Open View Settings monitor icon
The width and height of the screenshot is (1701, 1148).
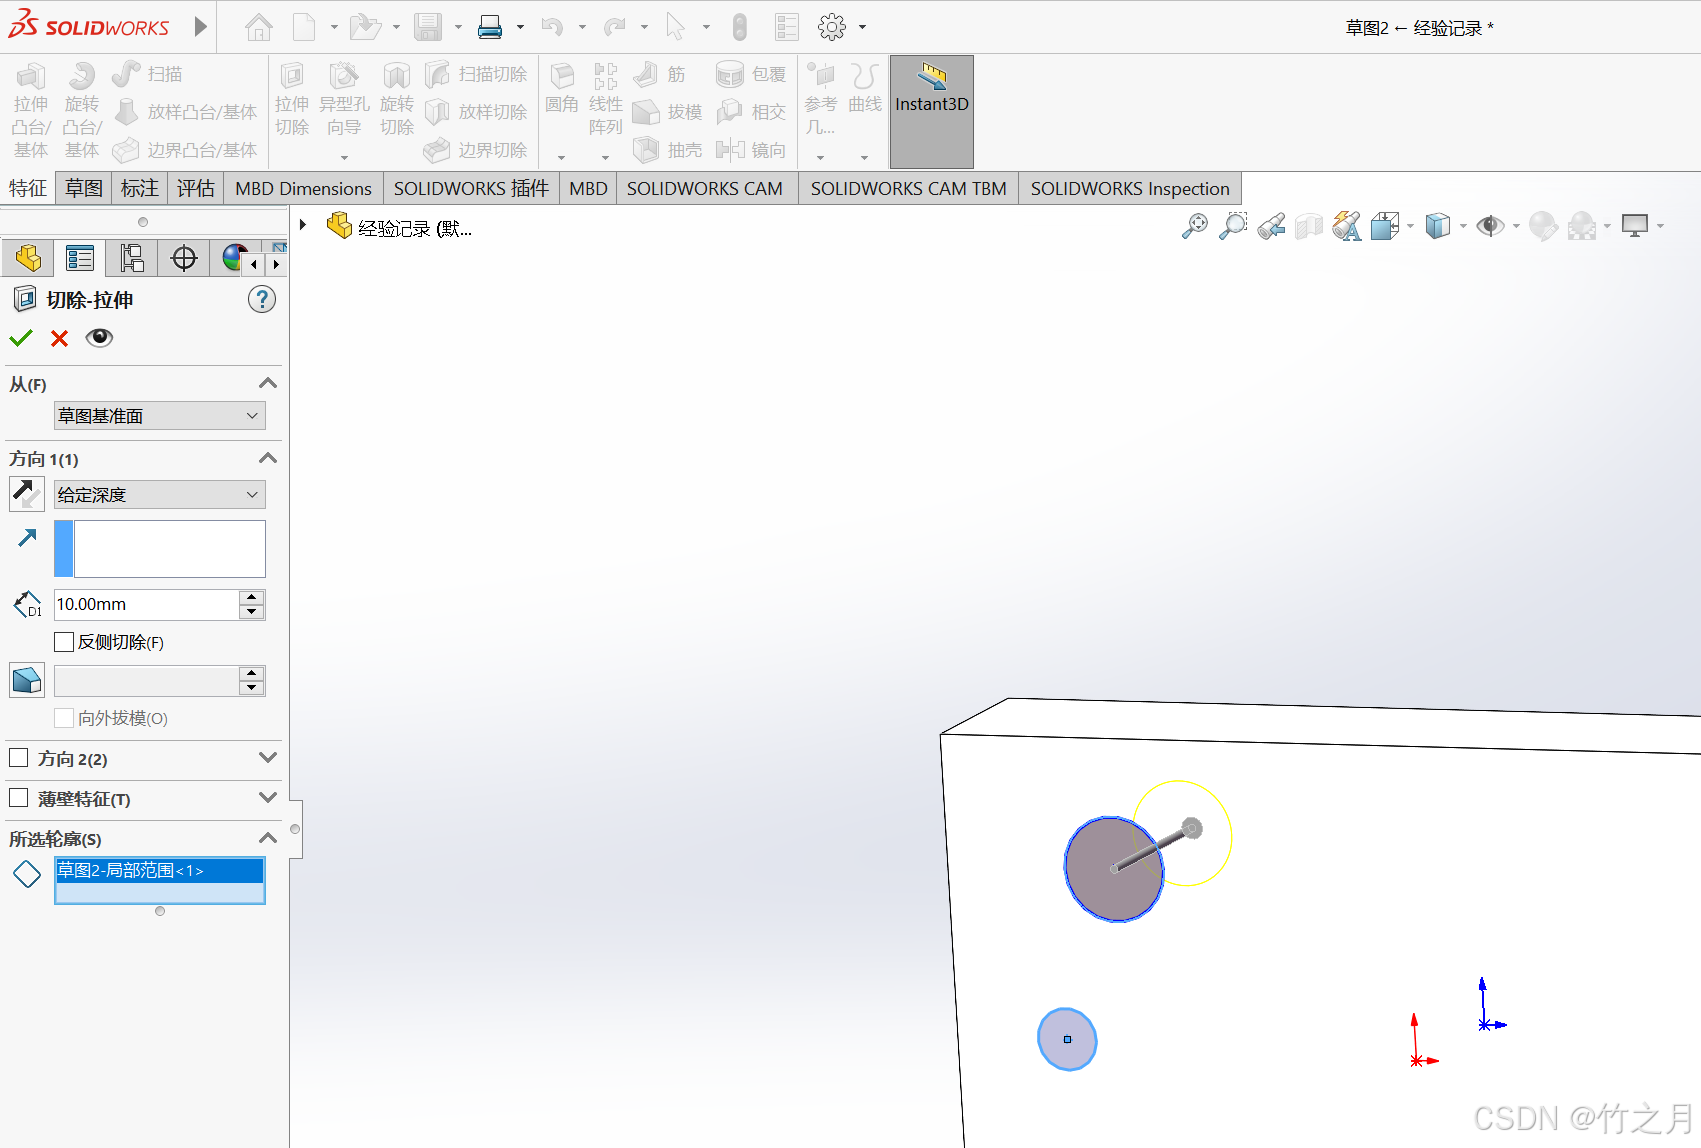pyautogui.click(x=1635, y=226)
